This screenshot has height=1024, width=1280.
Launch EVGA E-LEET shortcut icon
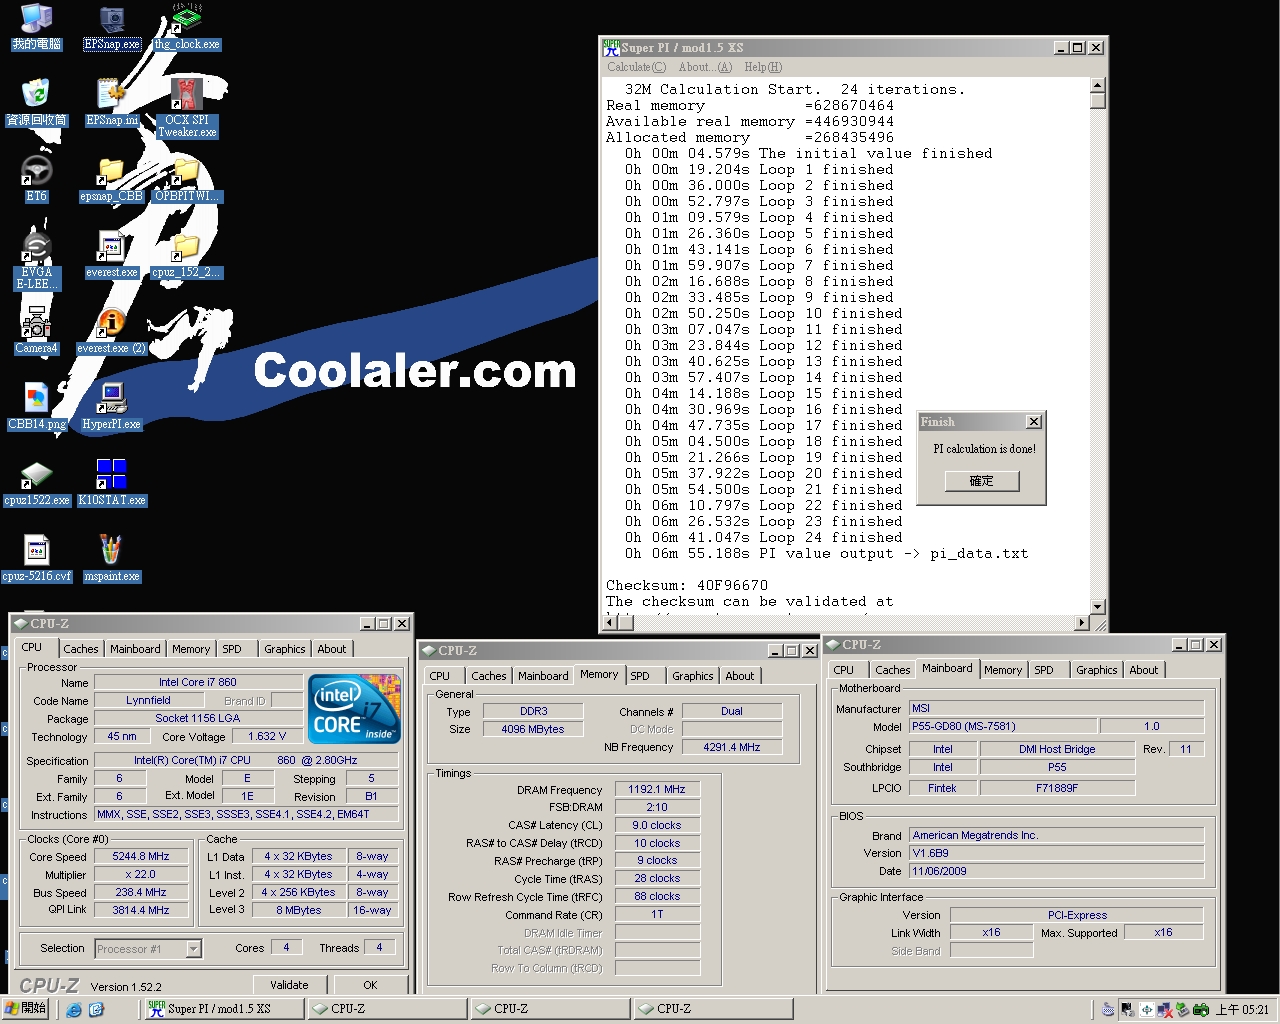click(36, 260)
